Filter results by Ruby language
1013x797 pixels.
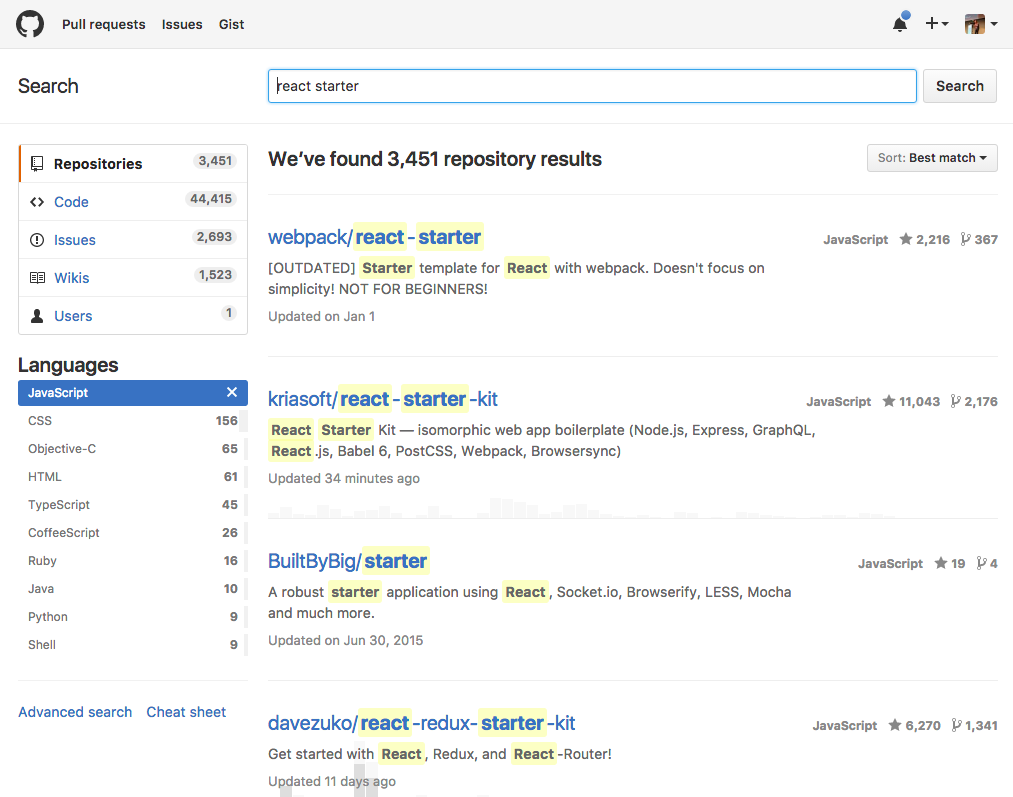pos(132,561)
